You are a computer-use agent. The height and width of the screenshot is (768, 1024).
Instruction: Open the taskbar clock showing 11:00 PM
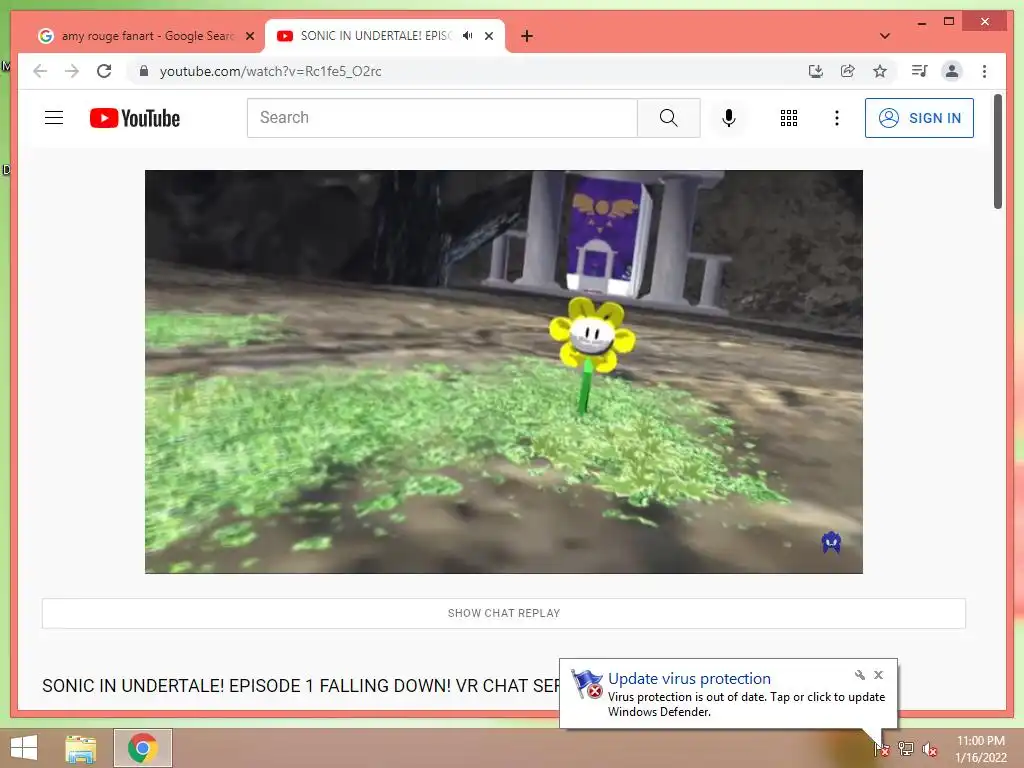pyautogui.click(x=981, y=749)
